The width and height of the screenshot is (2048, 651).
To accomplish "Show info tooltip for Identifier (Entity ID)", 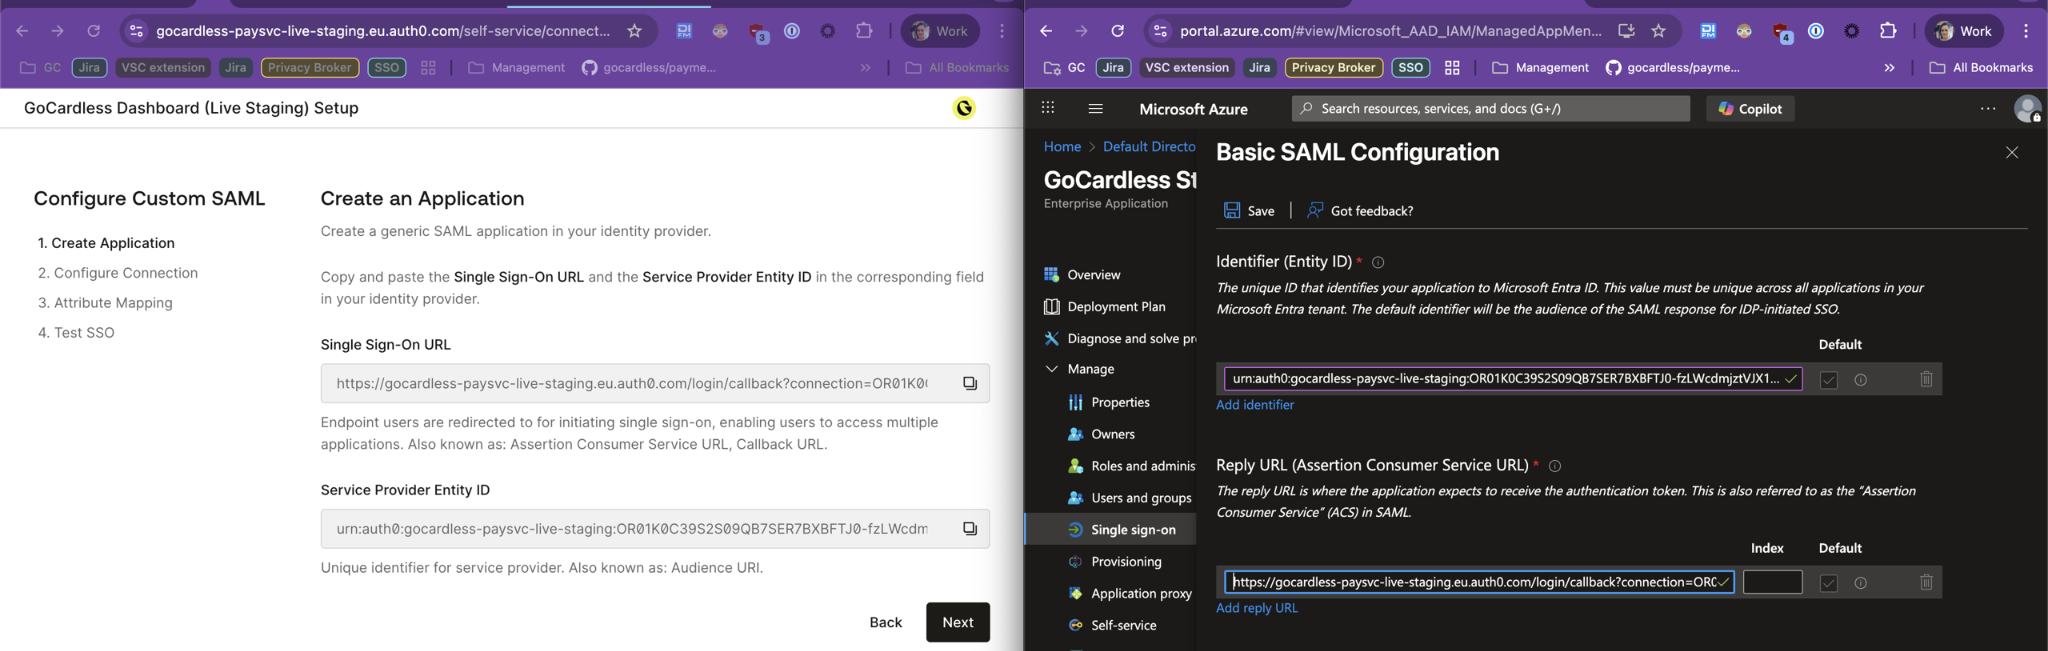I will click(x=1378, y=262).
